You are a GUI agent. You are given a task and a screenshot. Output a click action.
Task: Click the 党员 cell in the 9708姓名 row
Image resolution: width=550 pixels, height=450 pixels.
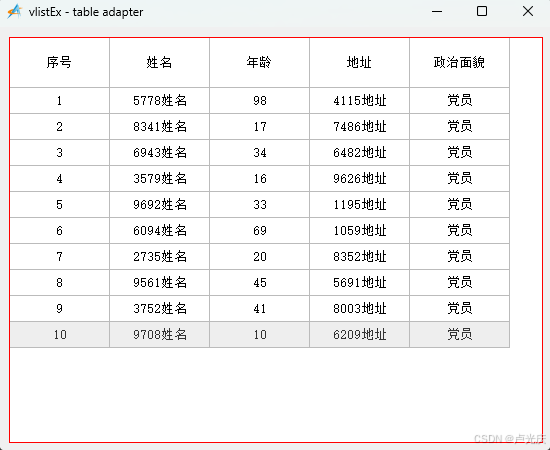point(460,335)
